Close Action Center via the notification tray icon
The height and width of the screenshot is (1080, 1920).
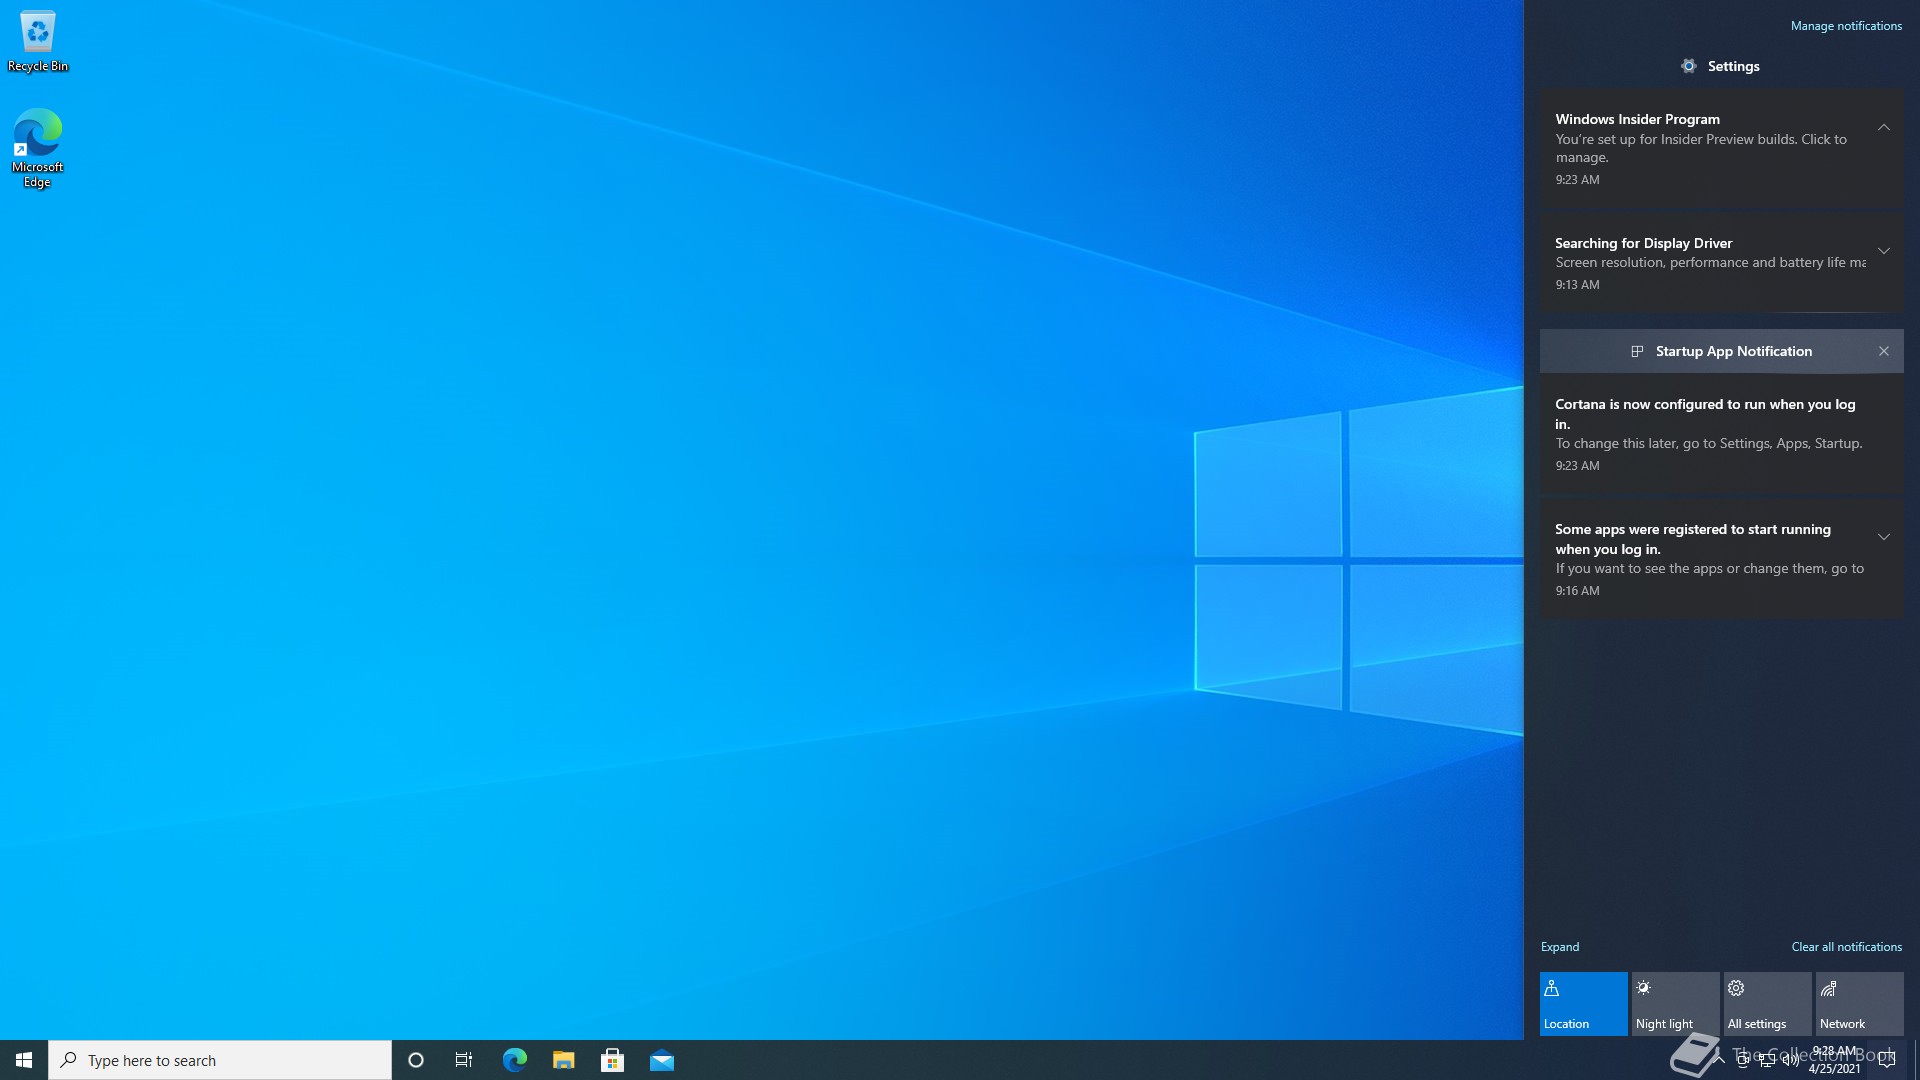click(1887, 1060)
